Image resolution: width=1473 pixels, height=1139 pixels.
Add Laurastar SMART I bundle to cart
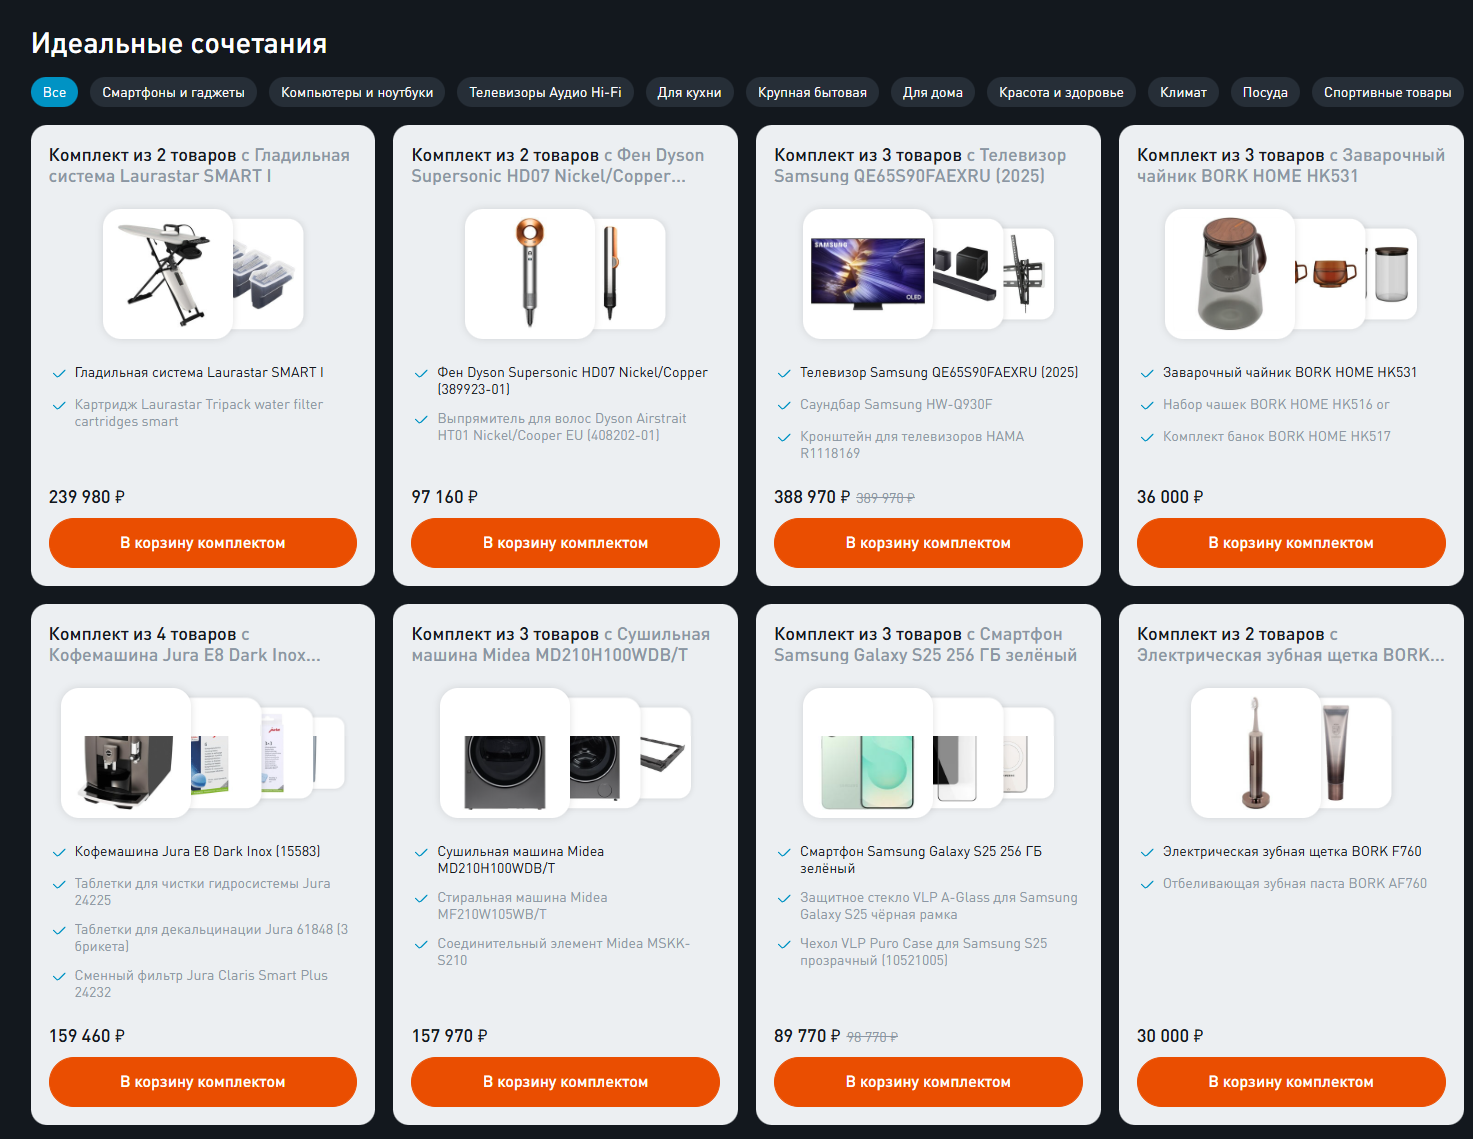click(203, 543)
